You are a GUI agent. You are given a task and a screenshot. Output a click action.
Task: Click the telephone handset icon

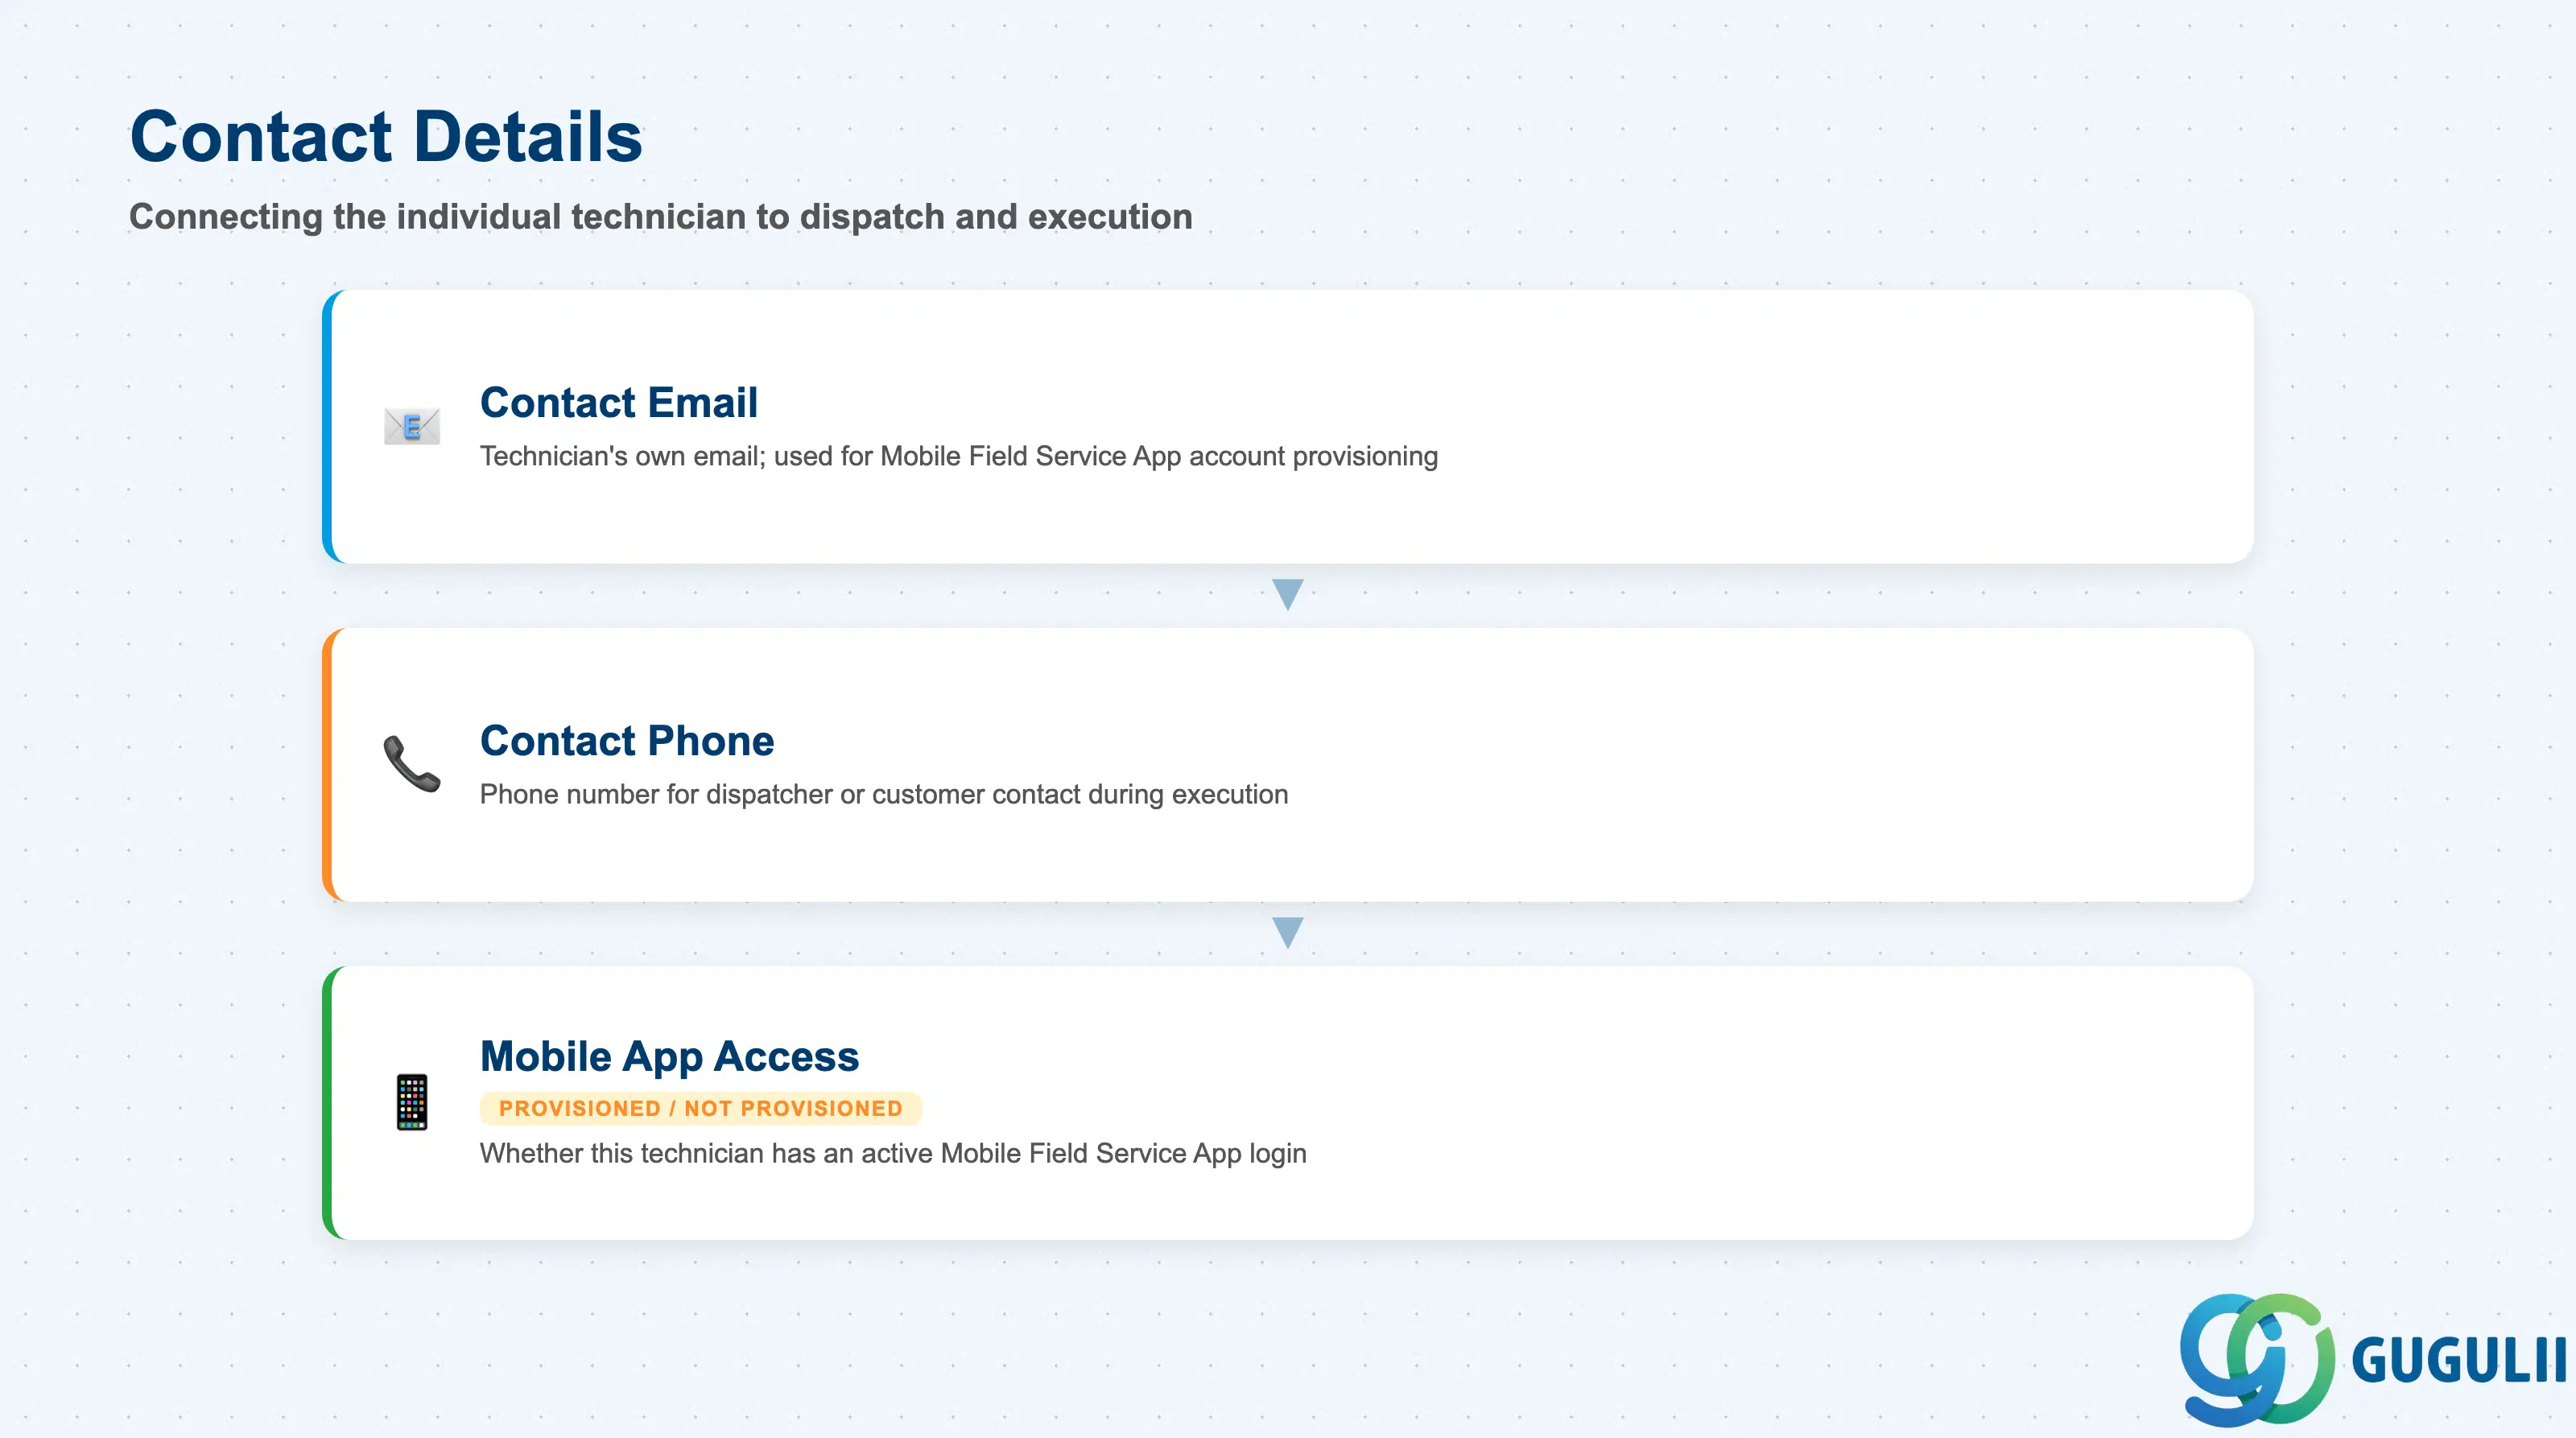[x=412, y=764]
